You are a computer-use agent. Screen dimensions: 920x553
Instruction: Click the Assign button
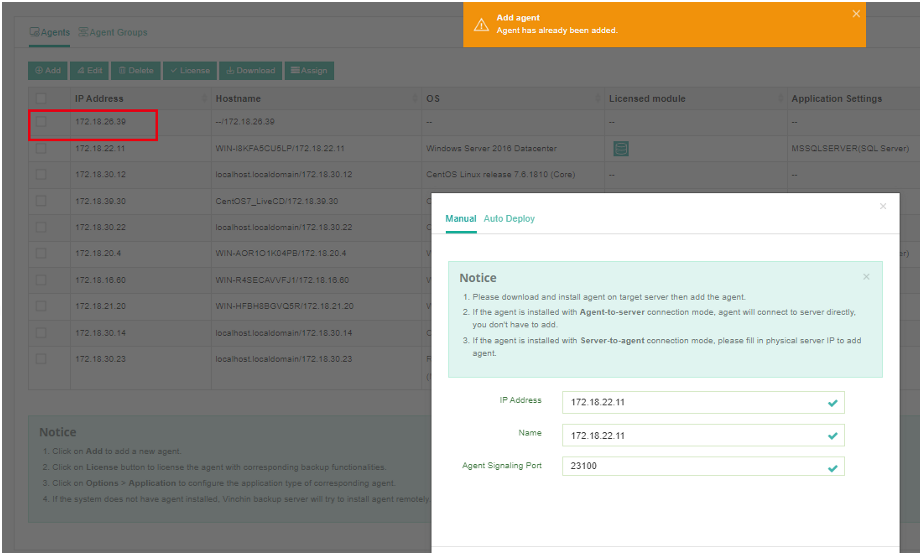[x=309, y=70]
